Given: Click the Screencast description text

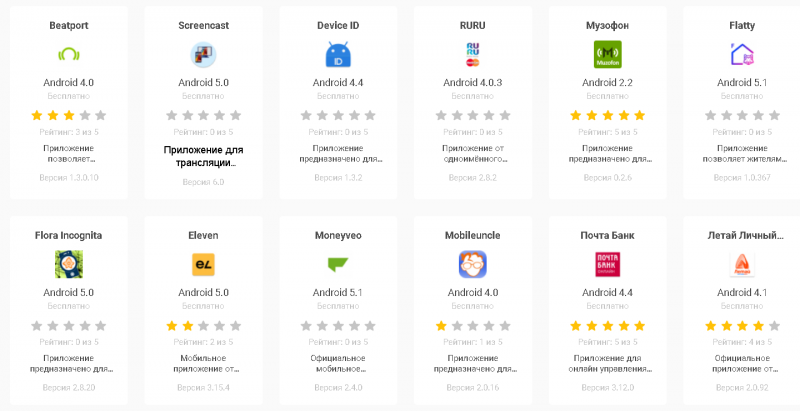Looking at the screenshot, I should [x=203, y=156].
